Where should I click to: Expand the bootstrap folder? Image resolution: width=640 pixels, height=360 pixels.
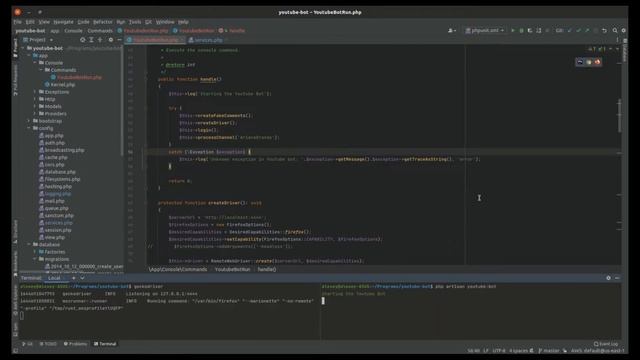(29, 121)
